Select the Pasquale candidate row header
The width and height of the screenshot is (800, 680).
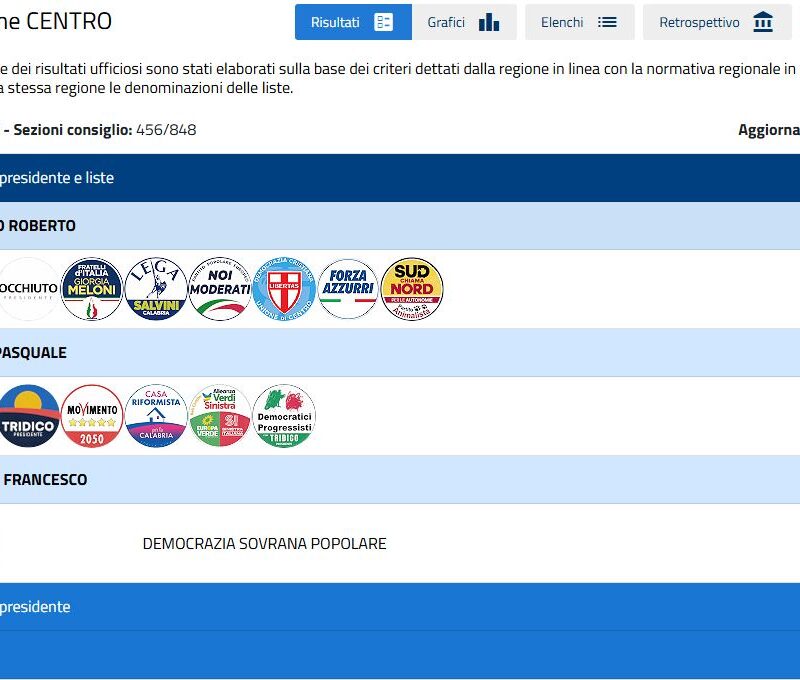(35, 353)
